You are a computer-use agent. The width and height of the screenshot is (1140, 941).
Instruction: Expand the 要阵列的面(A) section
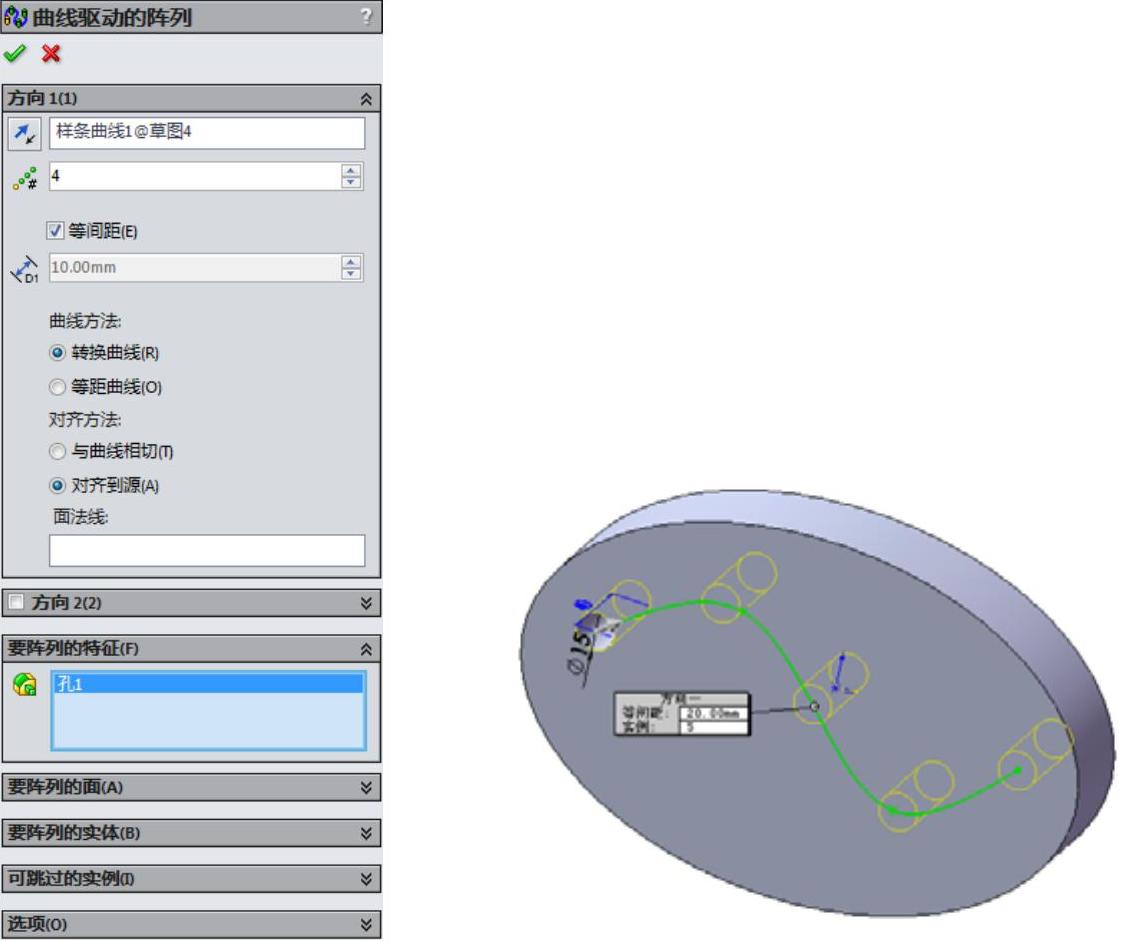point(366,788)
